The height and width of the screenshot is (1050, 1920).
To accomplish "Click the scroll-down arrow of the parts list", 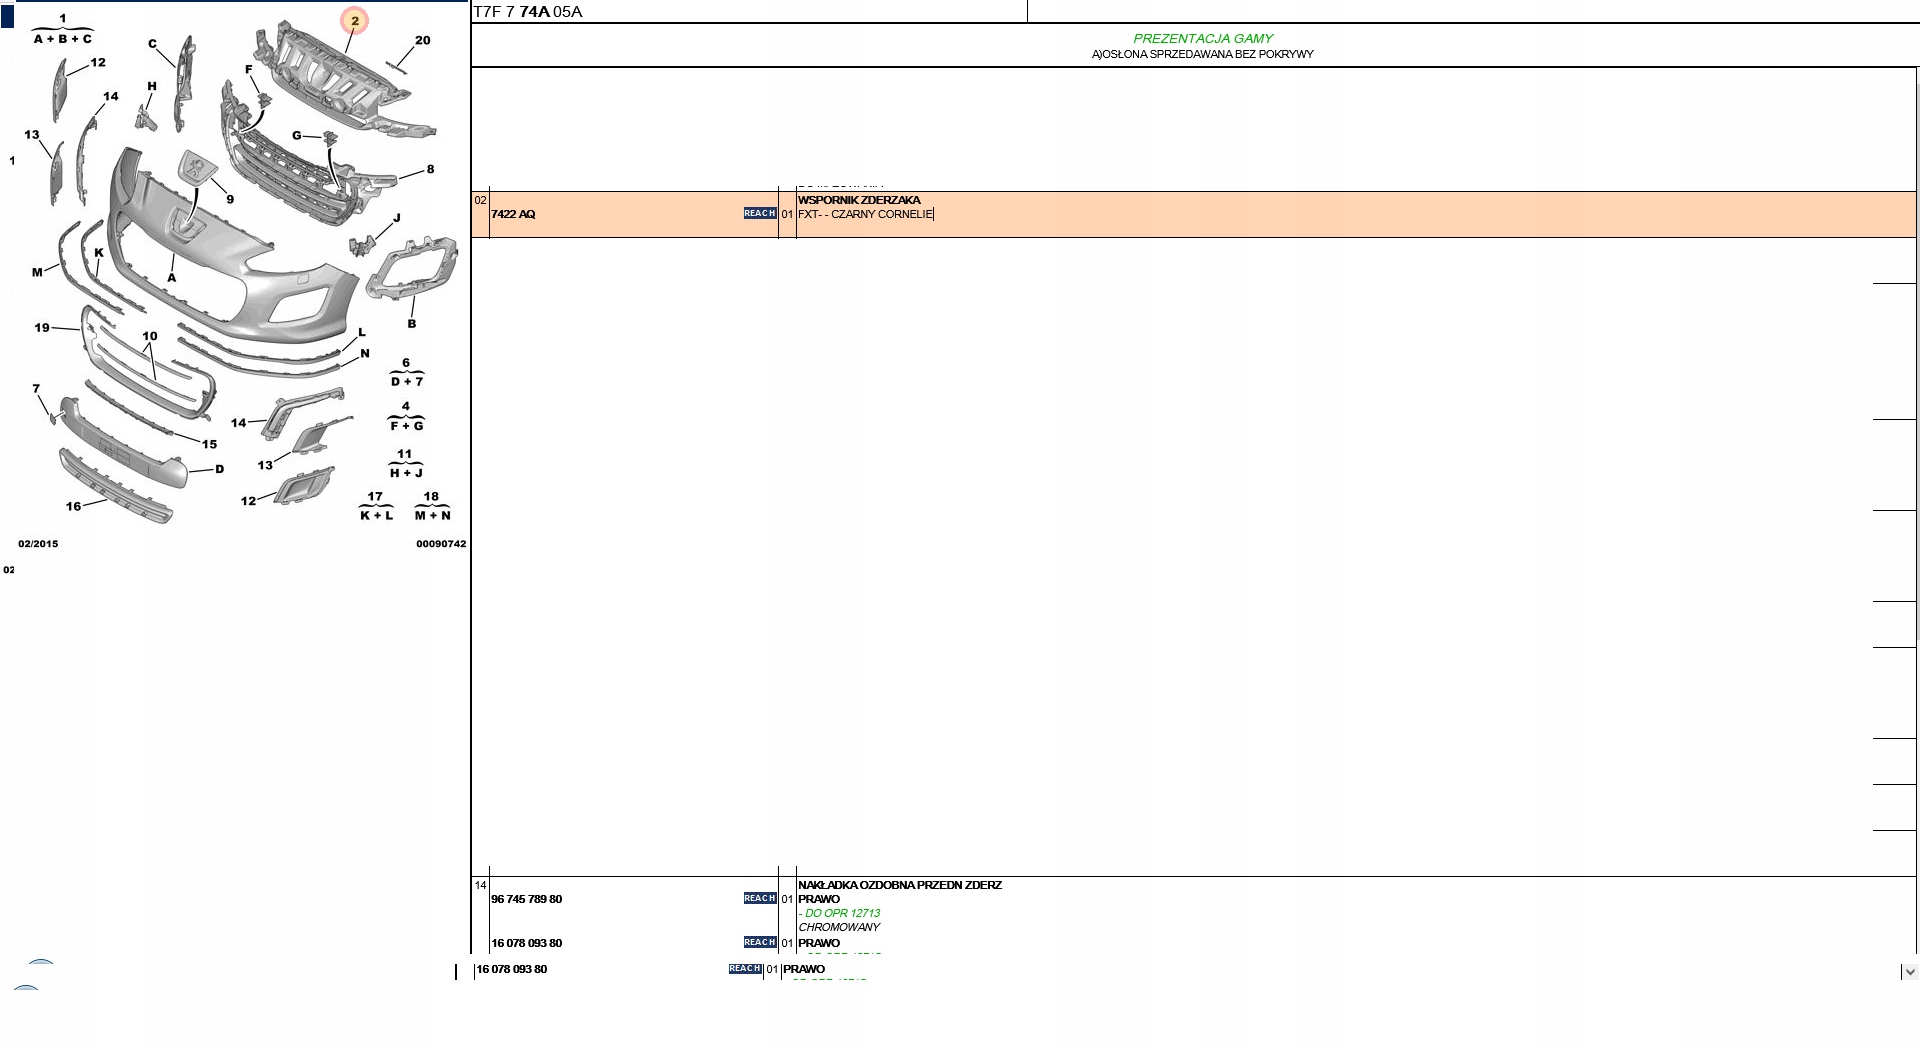I will tap(1909, 971).
